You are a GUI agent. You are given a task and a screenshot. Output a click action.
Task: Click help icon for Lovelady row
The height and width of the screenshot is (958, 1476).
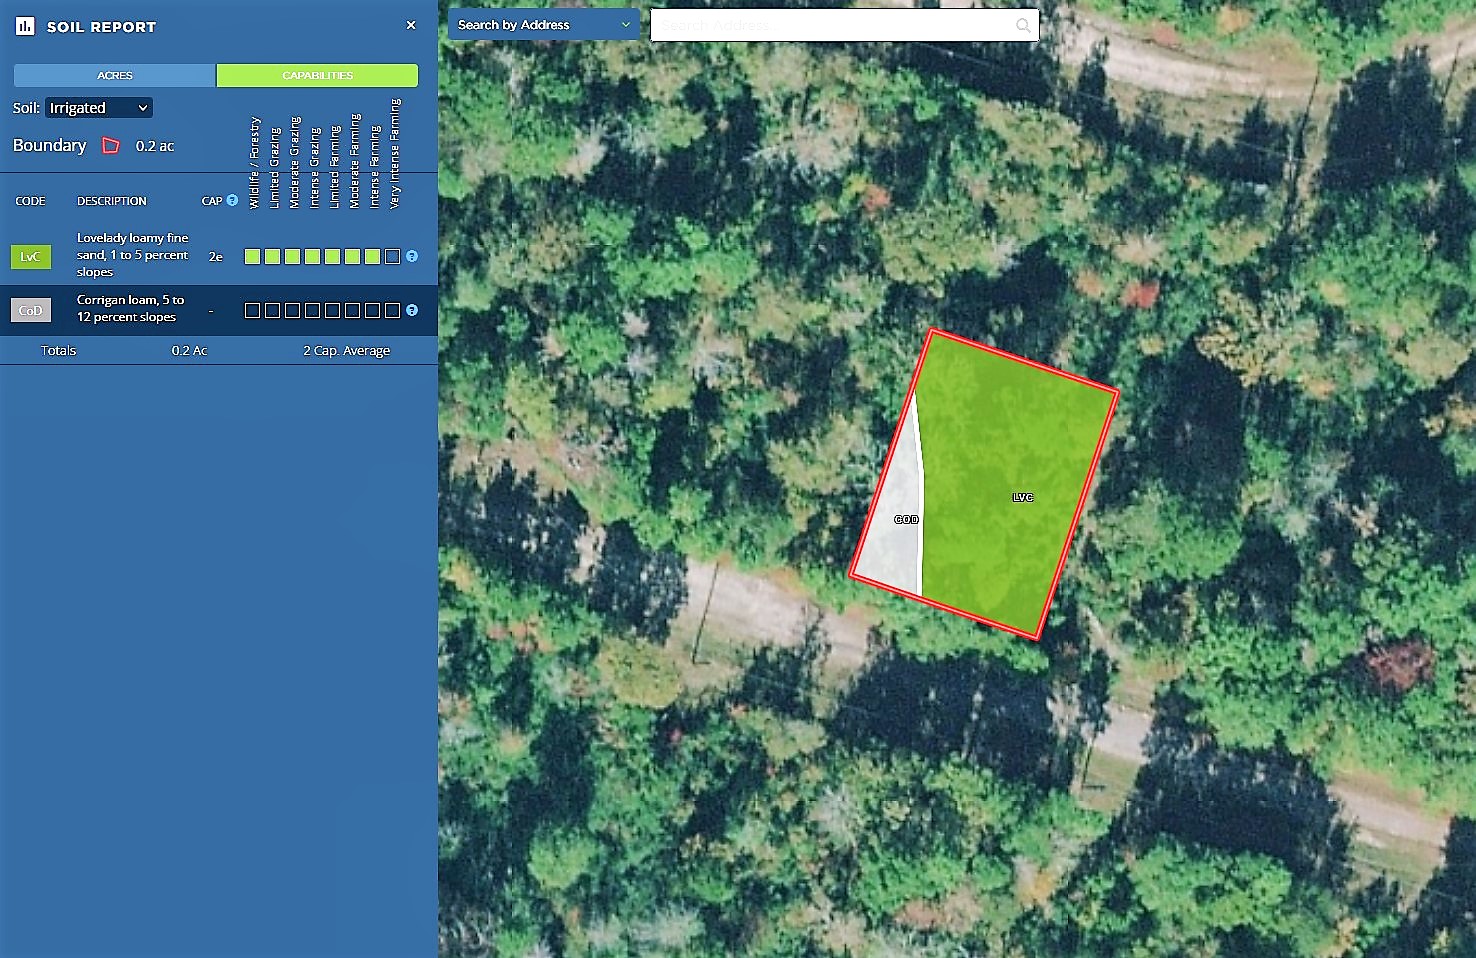pyautogui.click(x=412, y=256)
